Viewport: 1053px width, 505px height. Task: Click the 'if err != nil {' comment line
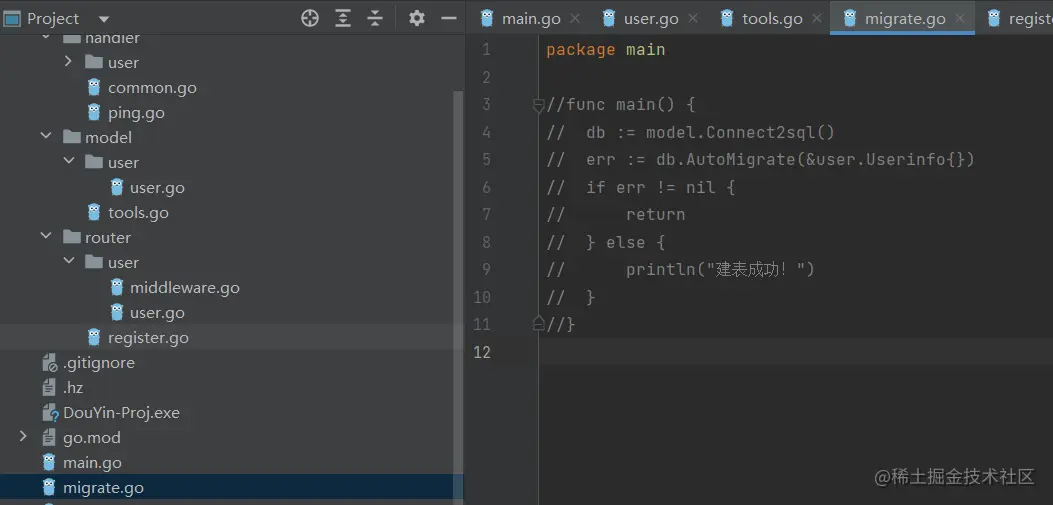[641, 187]
